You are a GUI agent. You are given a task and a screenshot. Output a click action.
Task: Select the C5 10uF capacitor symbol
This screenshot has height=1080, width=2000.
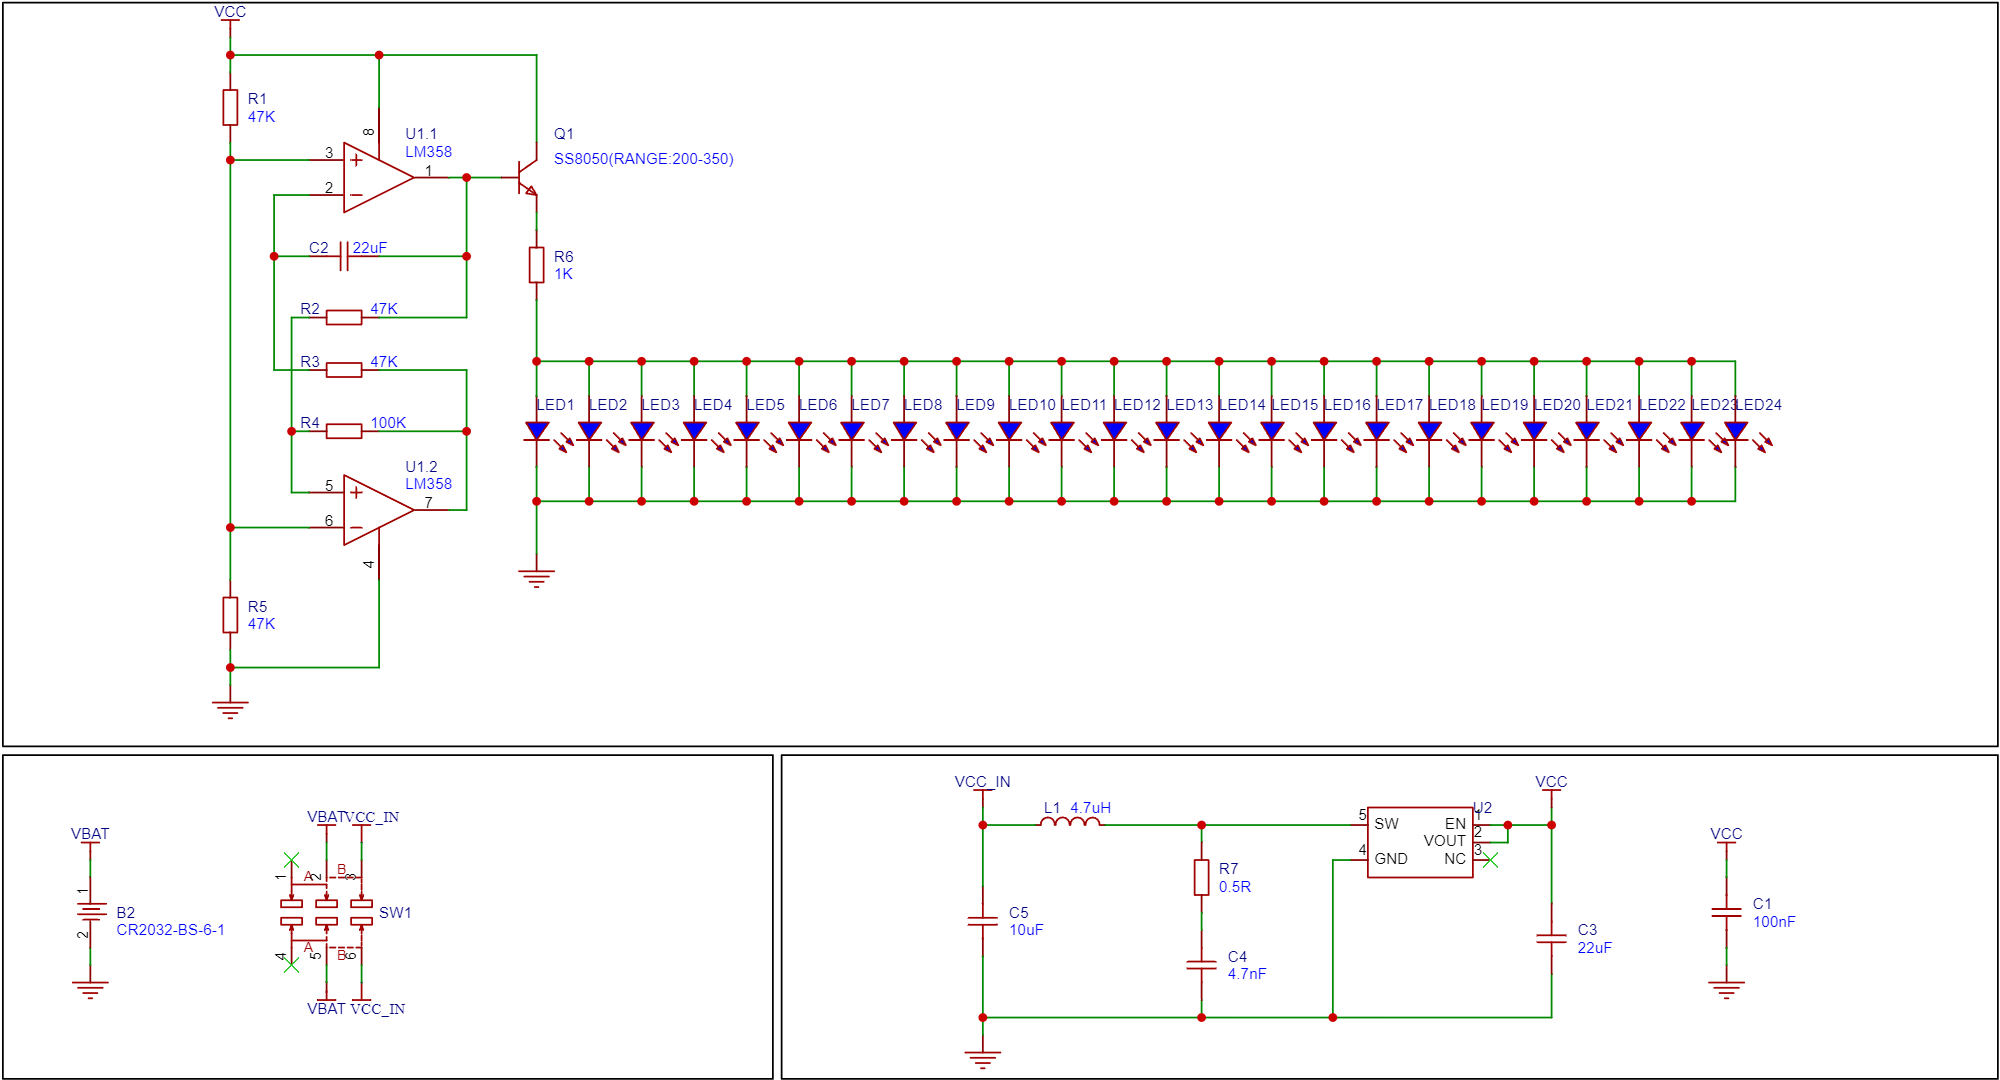tap(983, 921)
